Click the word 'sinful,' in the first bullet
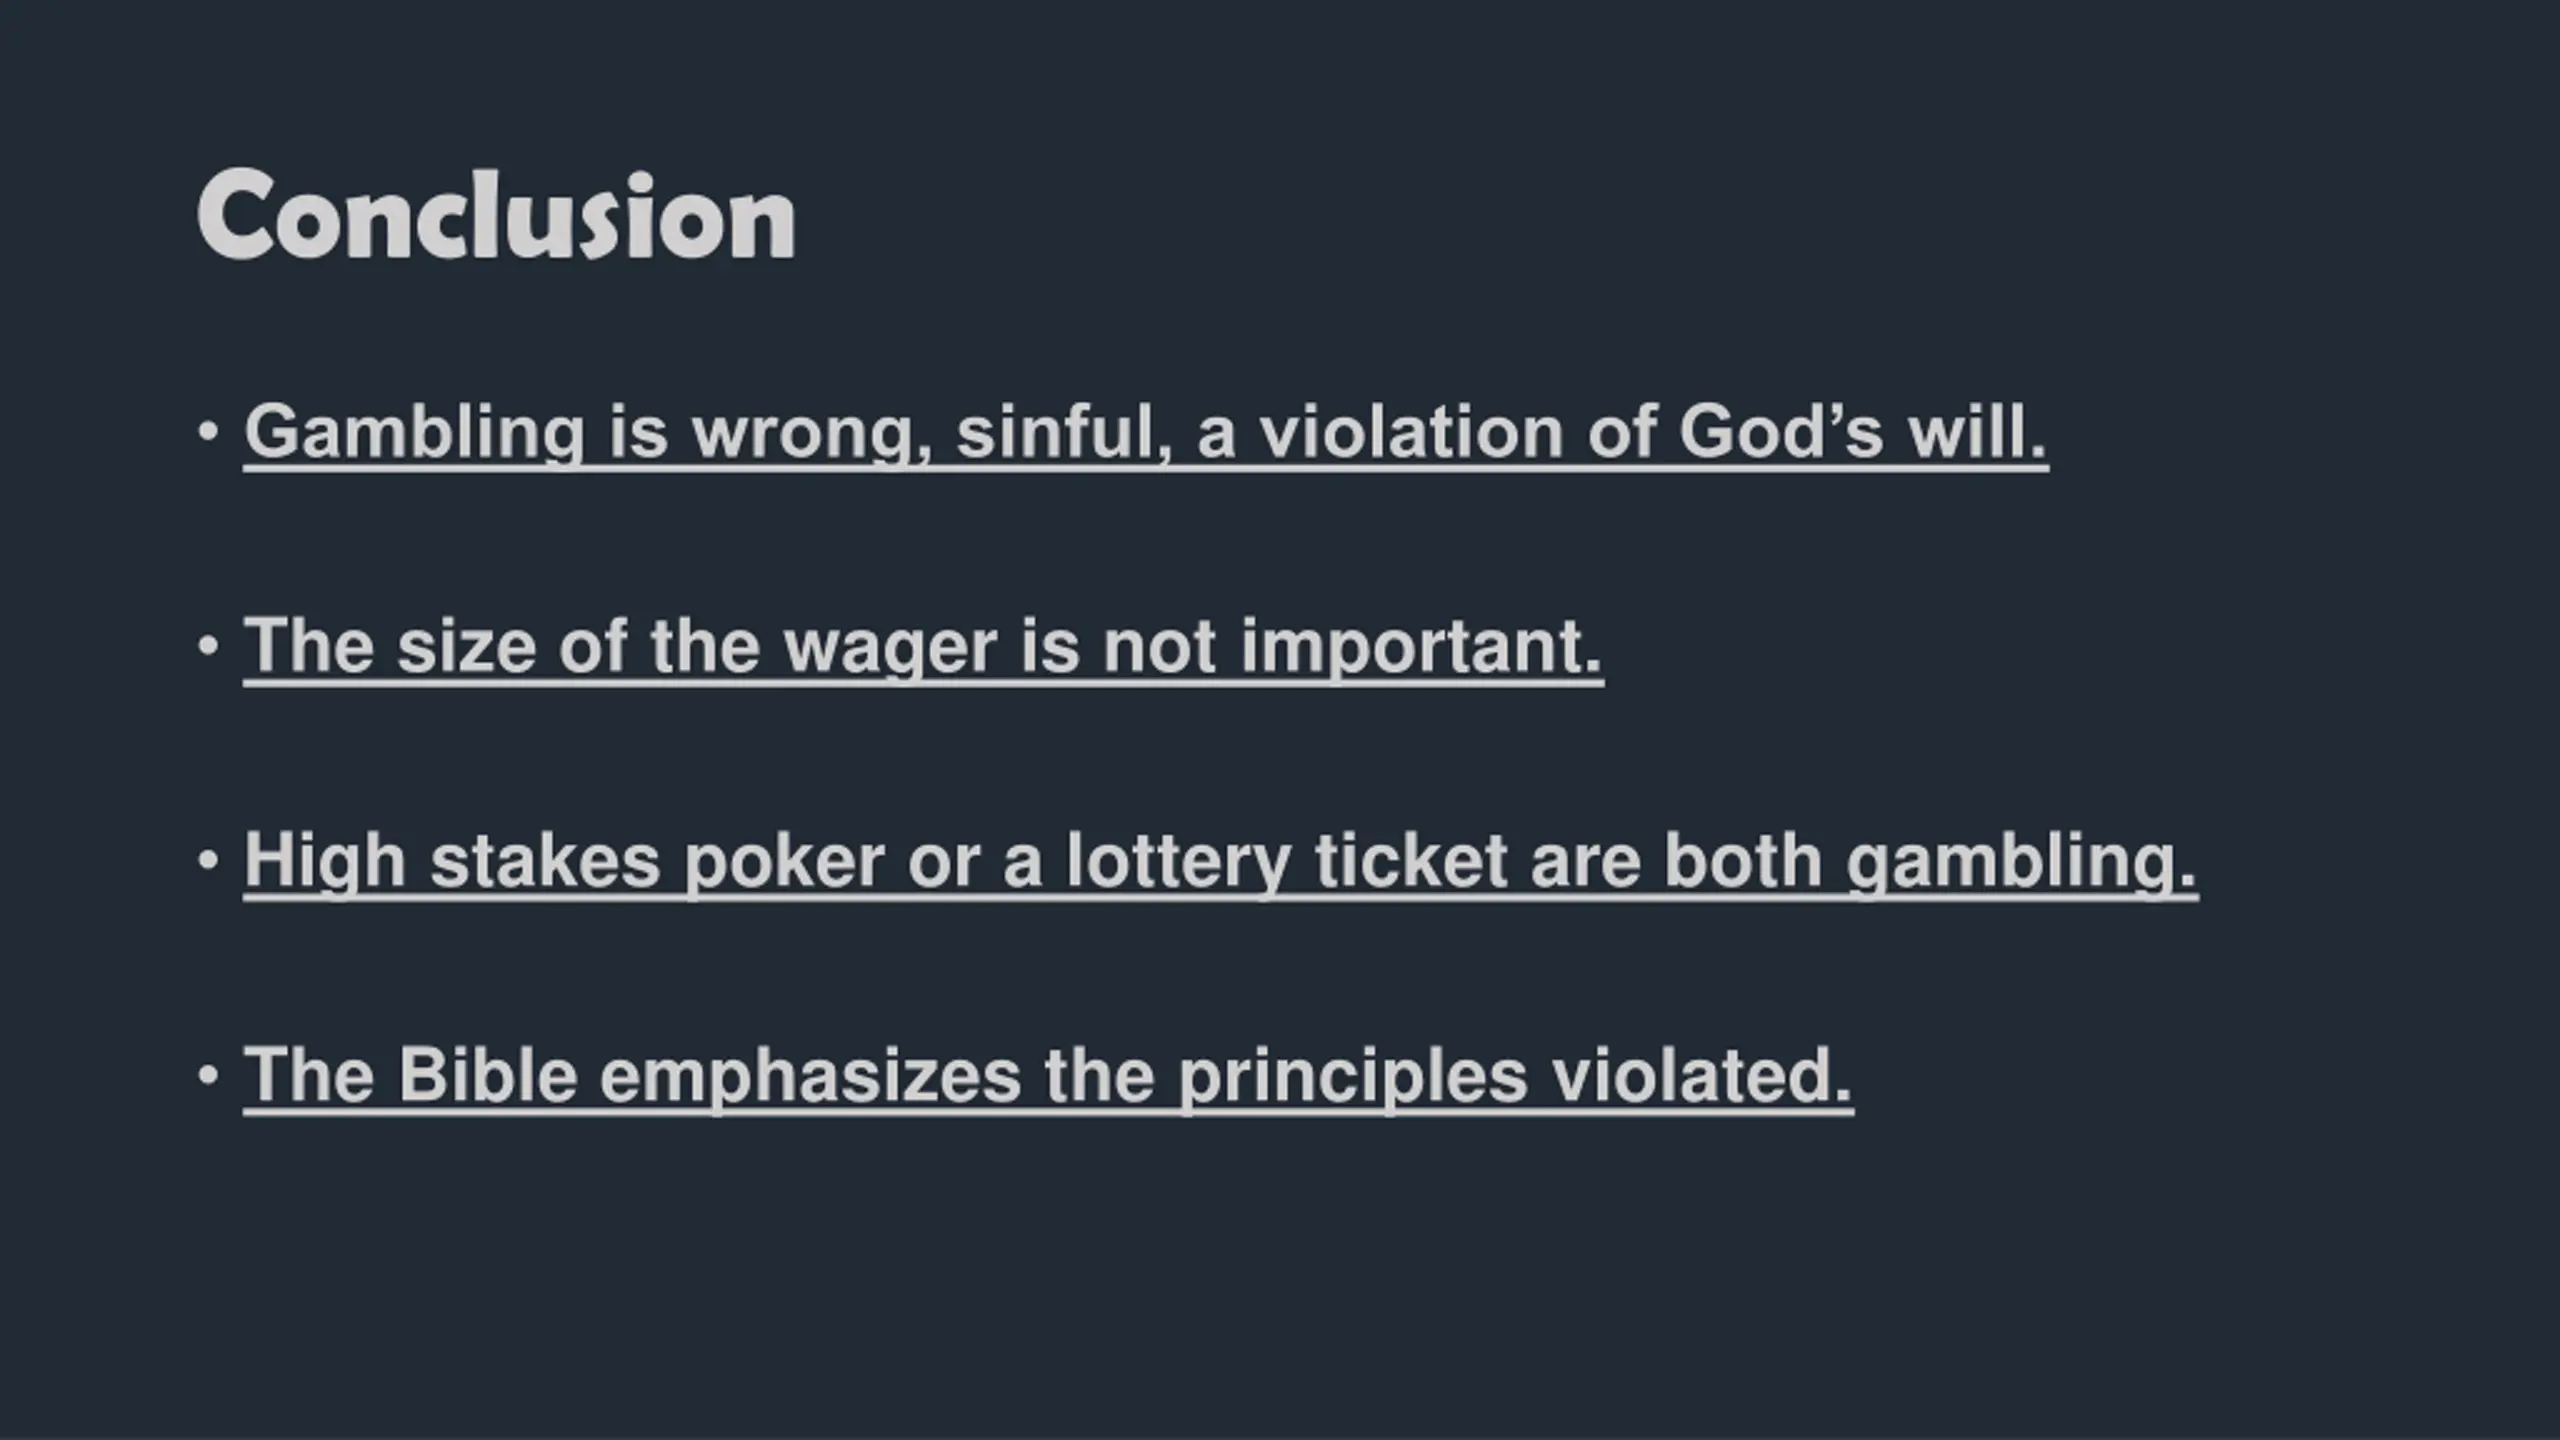 click(x=1064, y=432)
